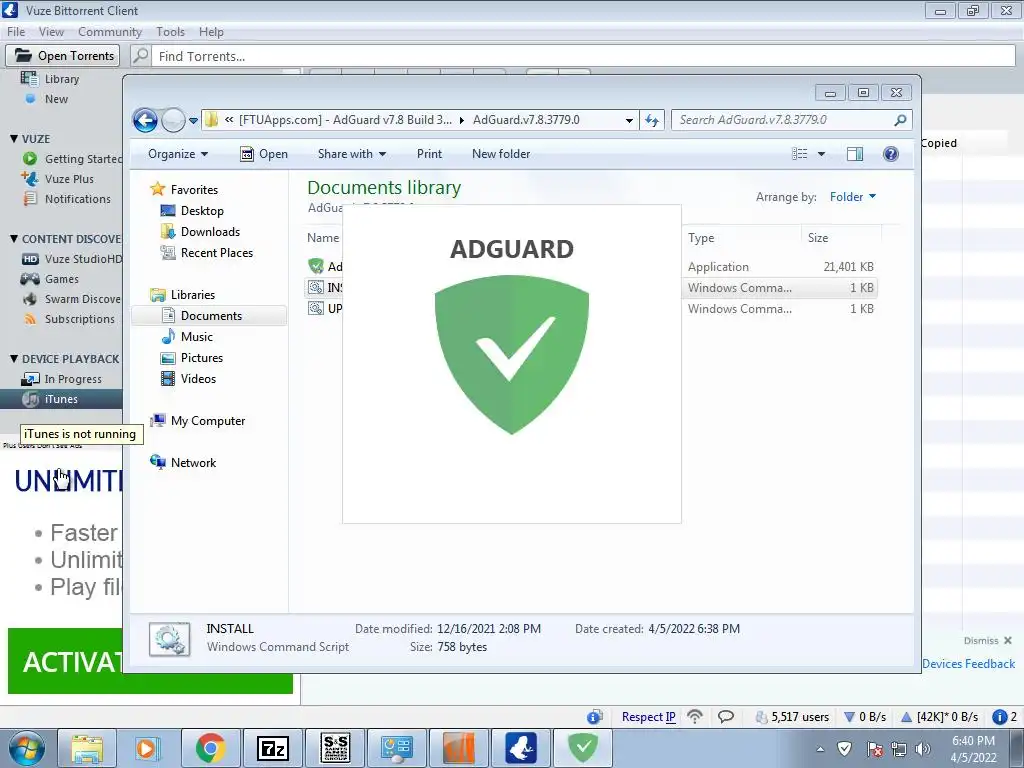
Task: Go back in Explorer window
Action: point(145,120)
